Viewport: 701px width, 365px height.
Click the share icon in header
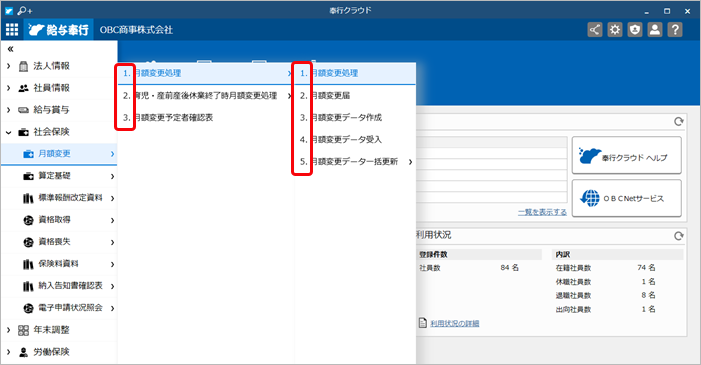[595, 30]
